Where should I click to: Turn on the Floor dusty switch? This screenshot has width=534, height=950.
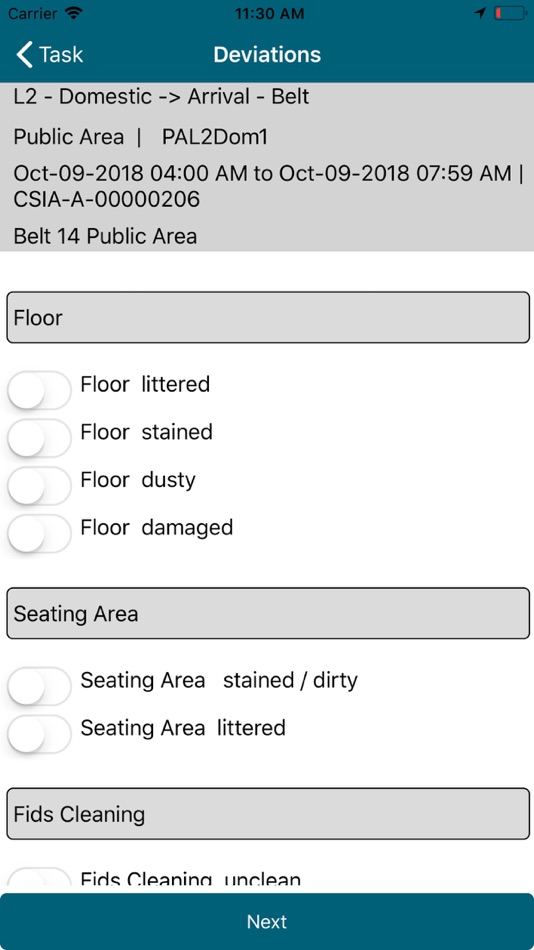pos(39,487)
